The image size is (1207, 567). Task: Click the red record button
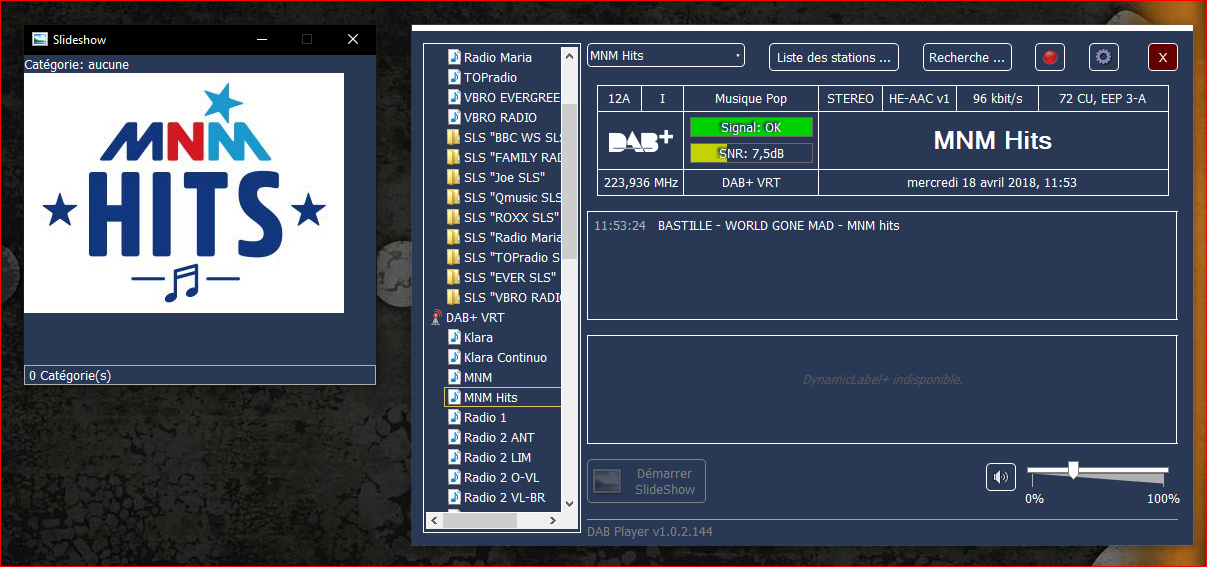pos(1050,57)
